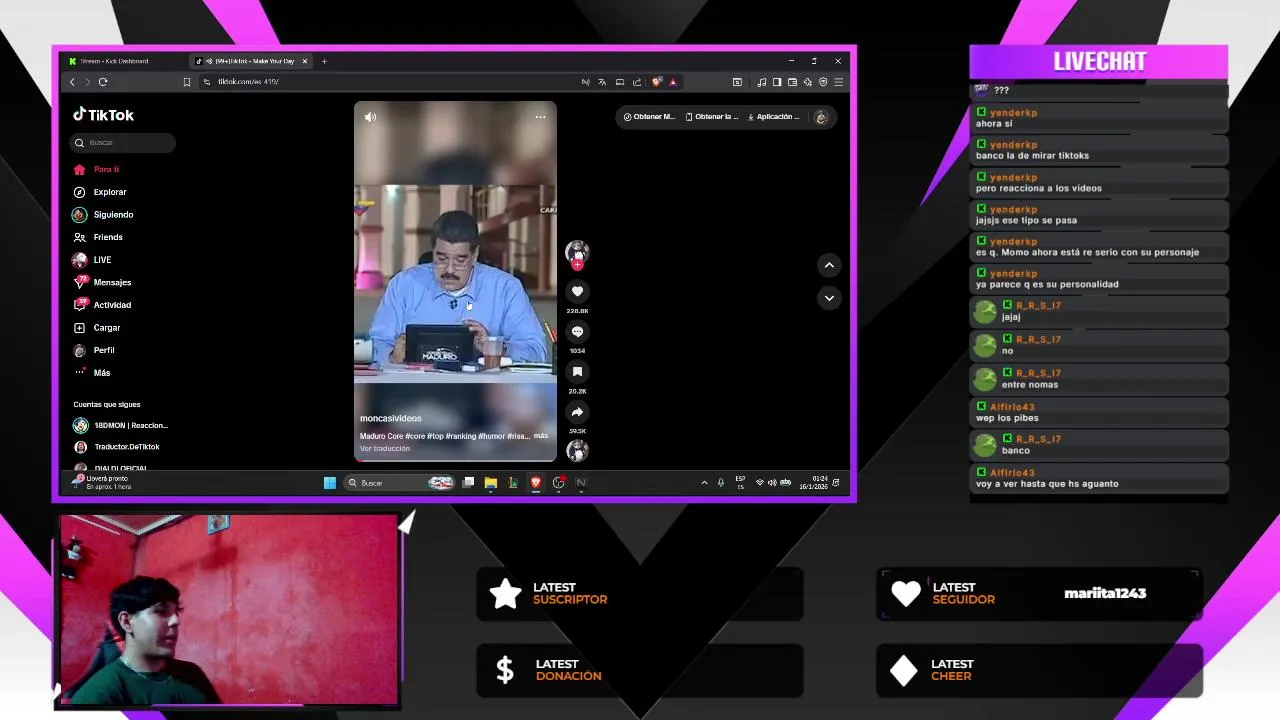
Task: Go back in the browser
Action: [x=72, y=82]
